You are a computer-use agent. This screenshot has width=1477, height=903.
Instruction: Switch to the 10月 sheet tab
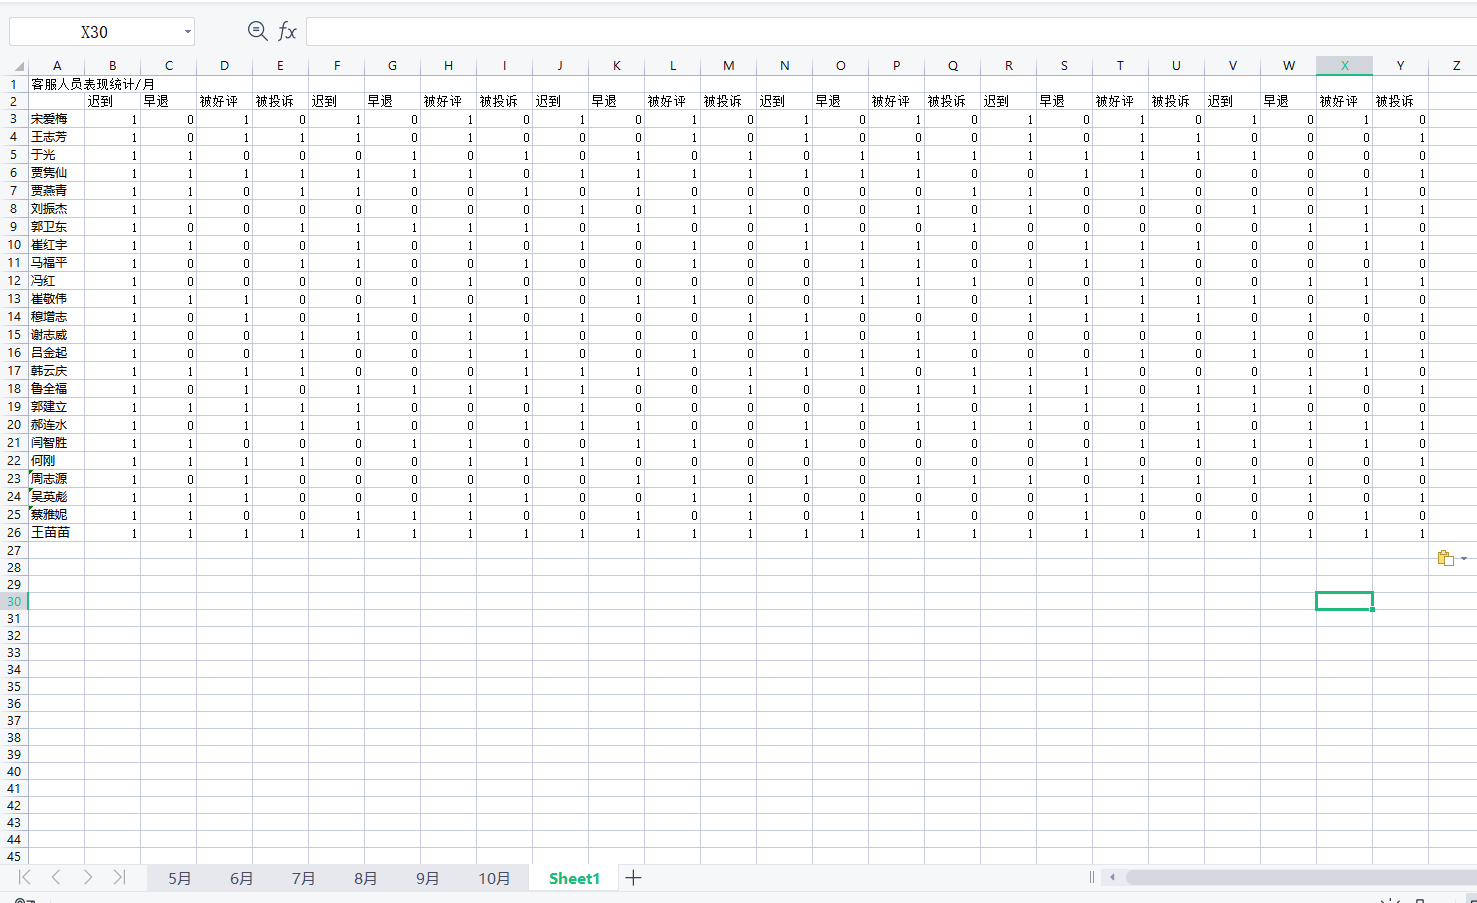point(494,878)
